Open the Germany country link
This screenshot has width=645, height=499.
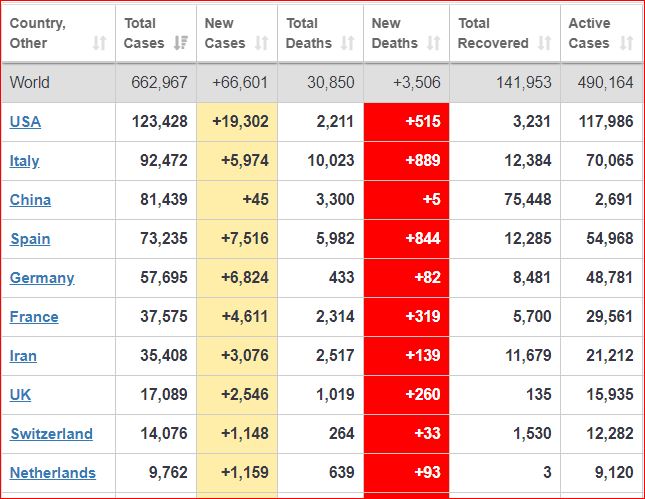tap(42, 278)
